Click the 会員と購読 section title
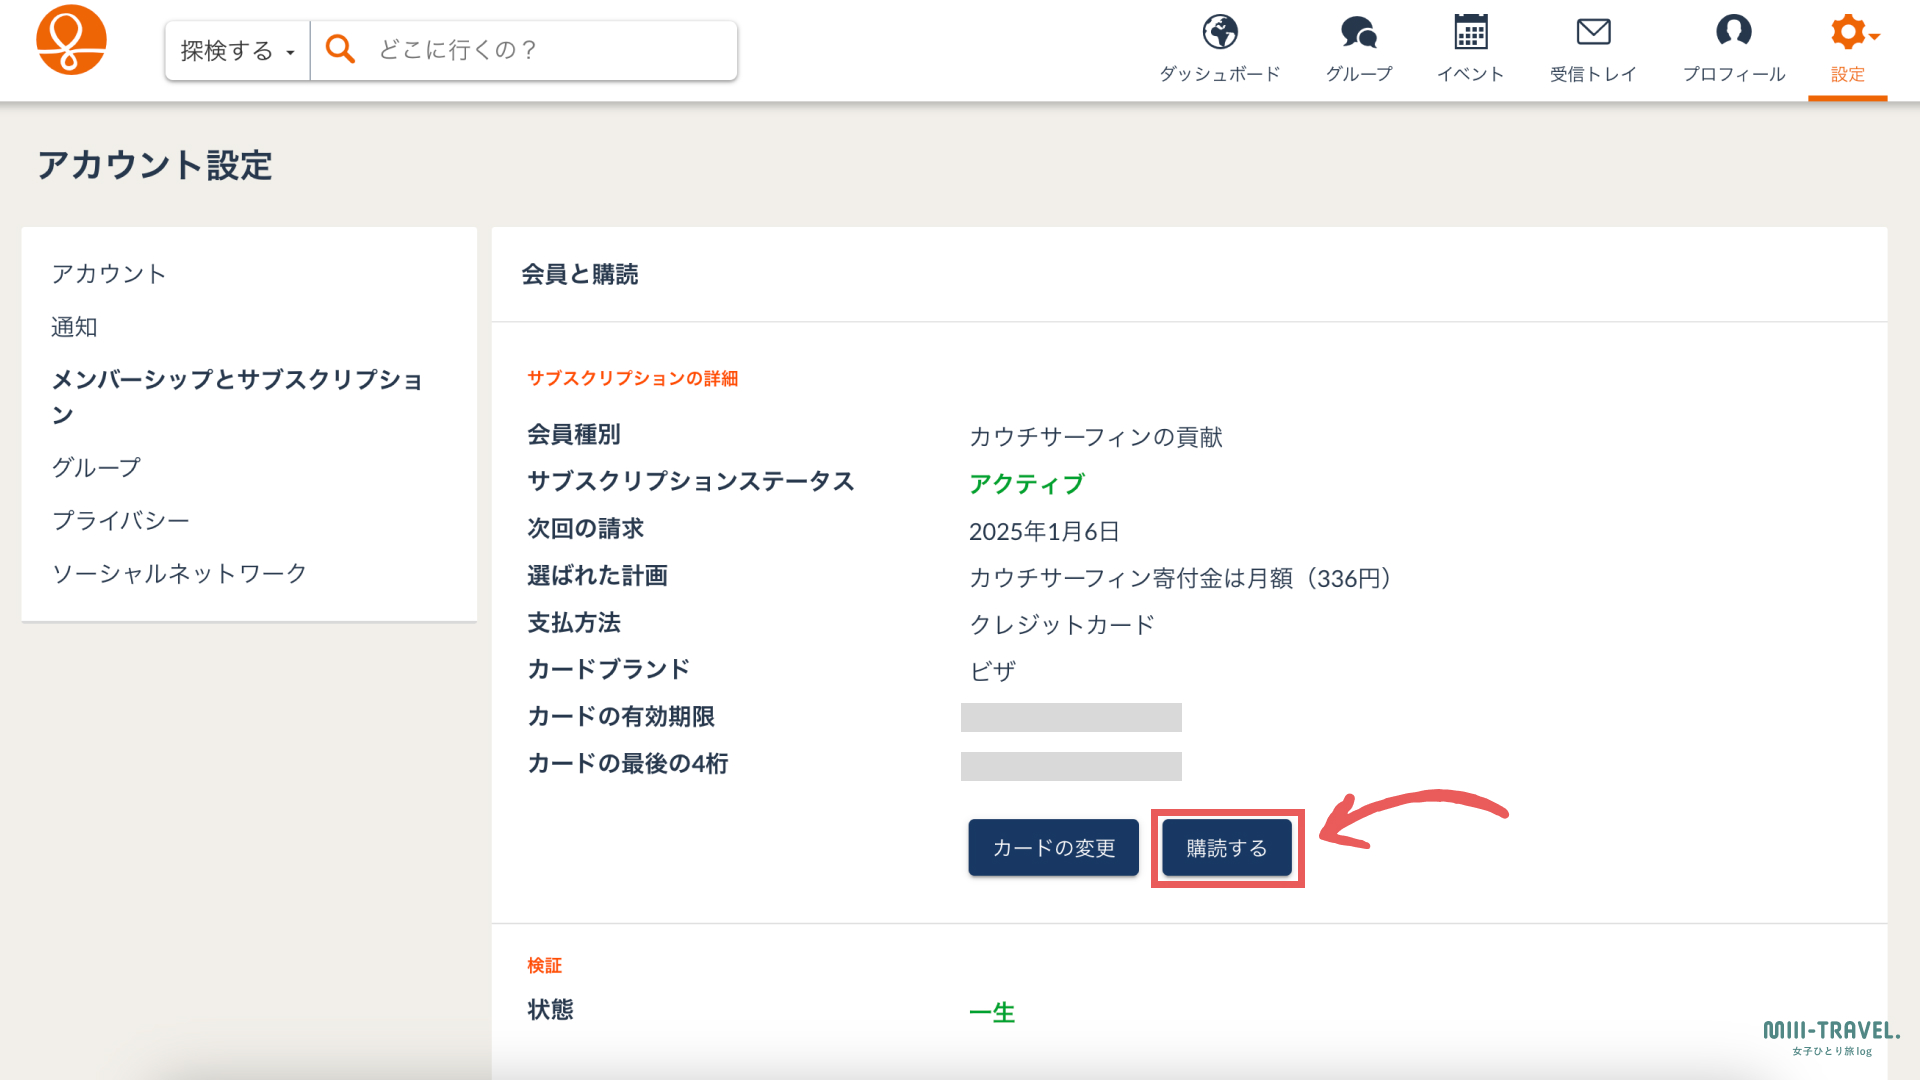Viewport: 1920px width, 1080px height. tap(580, 274)
